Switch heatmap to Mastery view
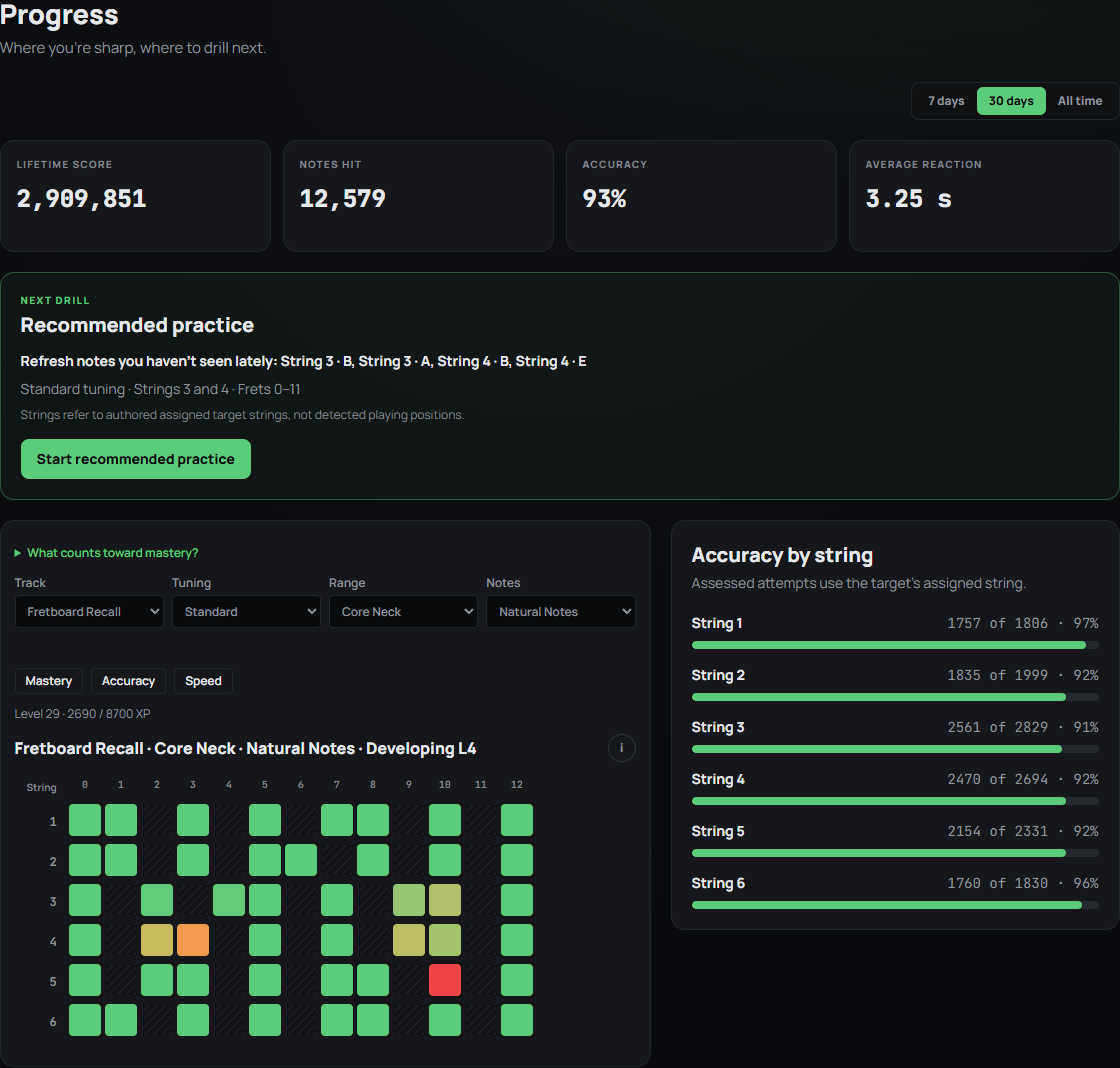 point(49,681)
